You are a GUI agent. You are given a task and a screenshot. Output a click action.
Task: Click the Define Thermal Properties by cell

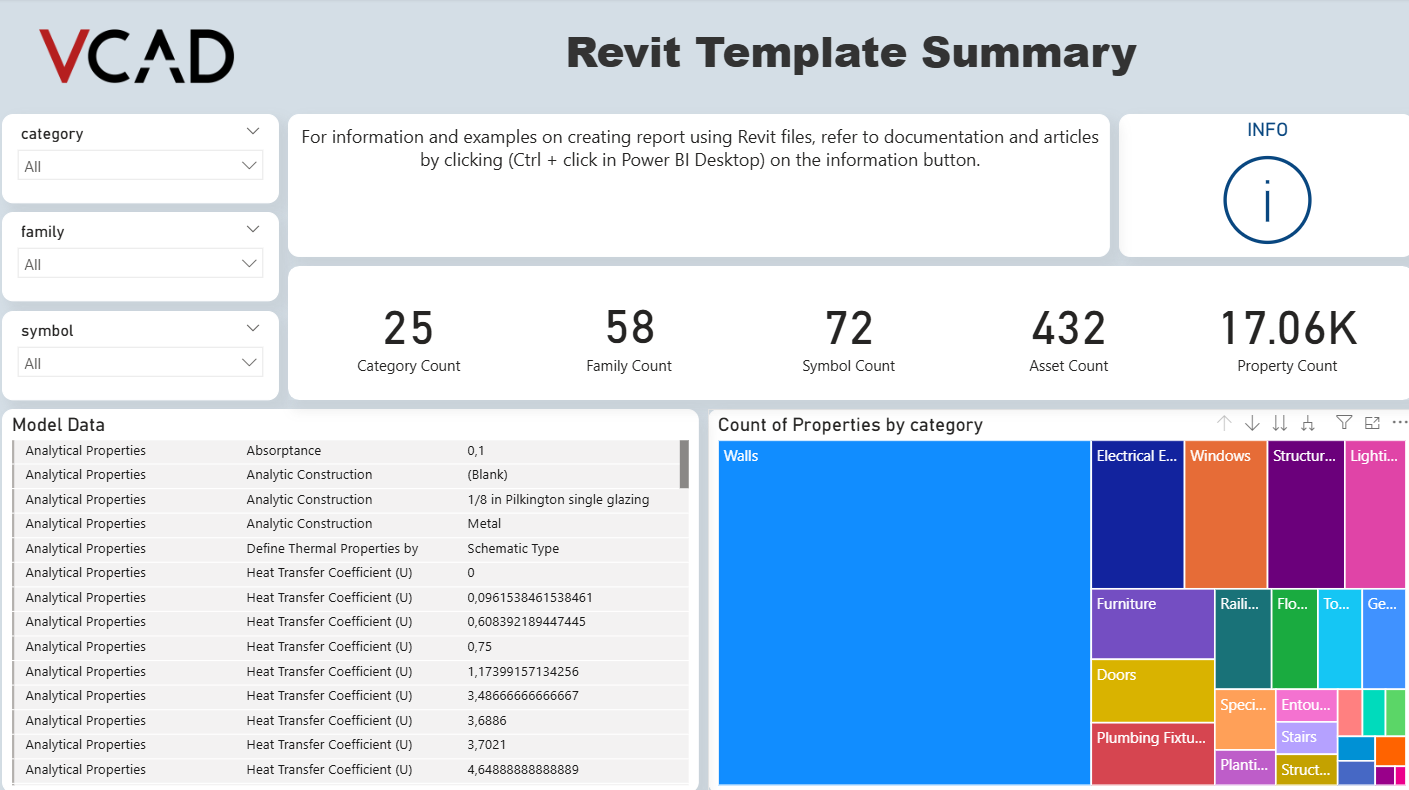[x=332, y=549]
